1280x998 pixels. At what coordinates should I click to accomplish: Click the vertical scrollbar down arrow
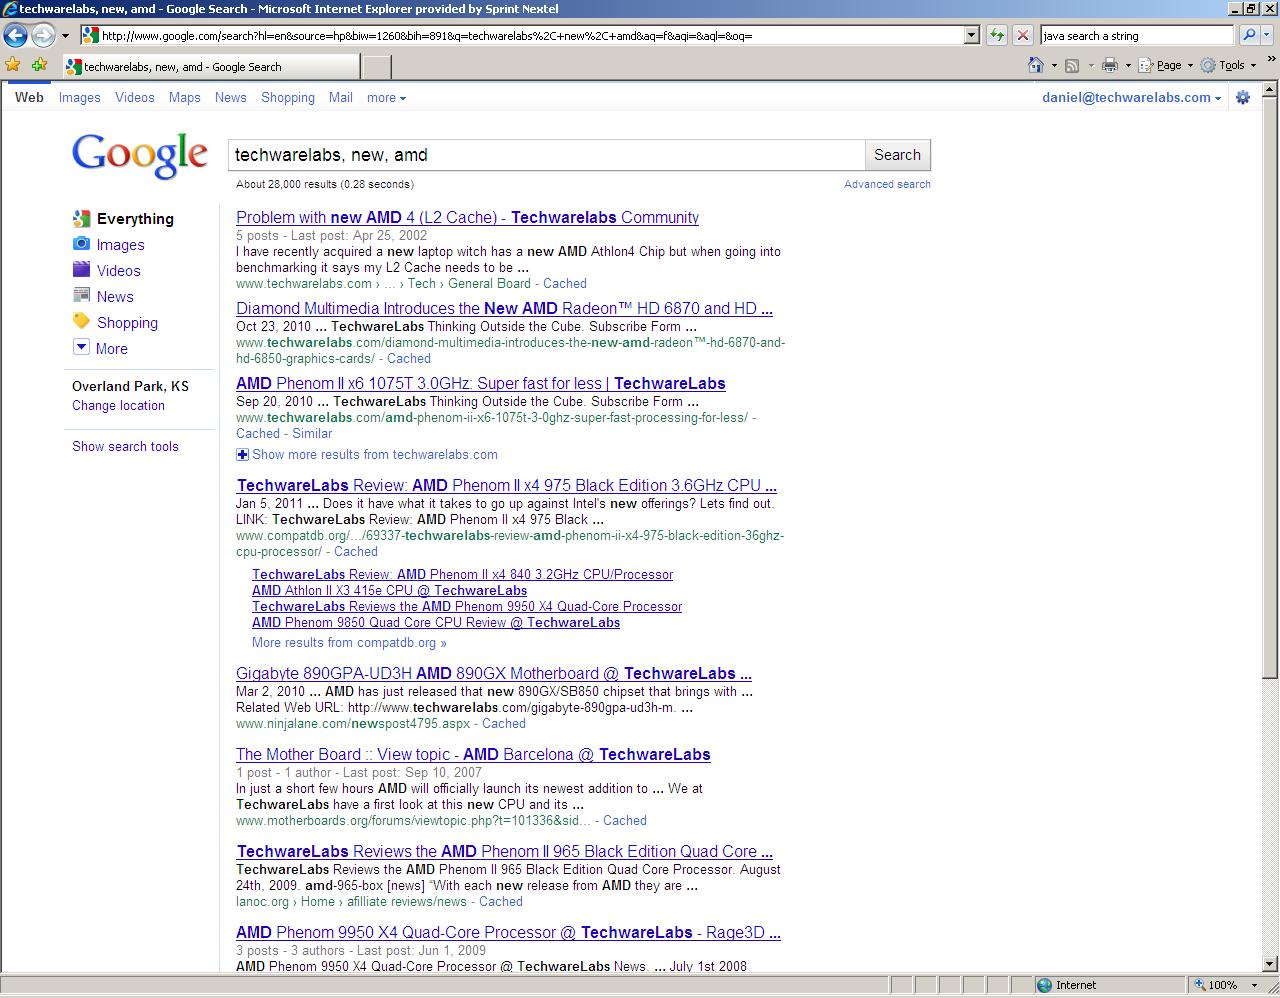1270,964
